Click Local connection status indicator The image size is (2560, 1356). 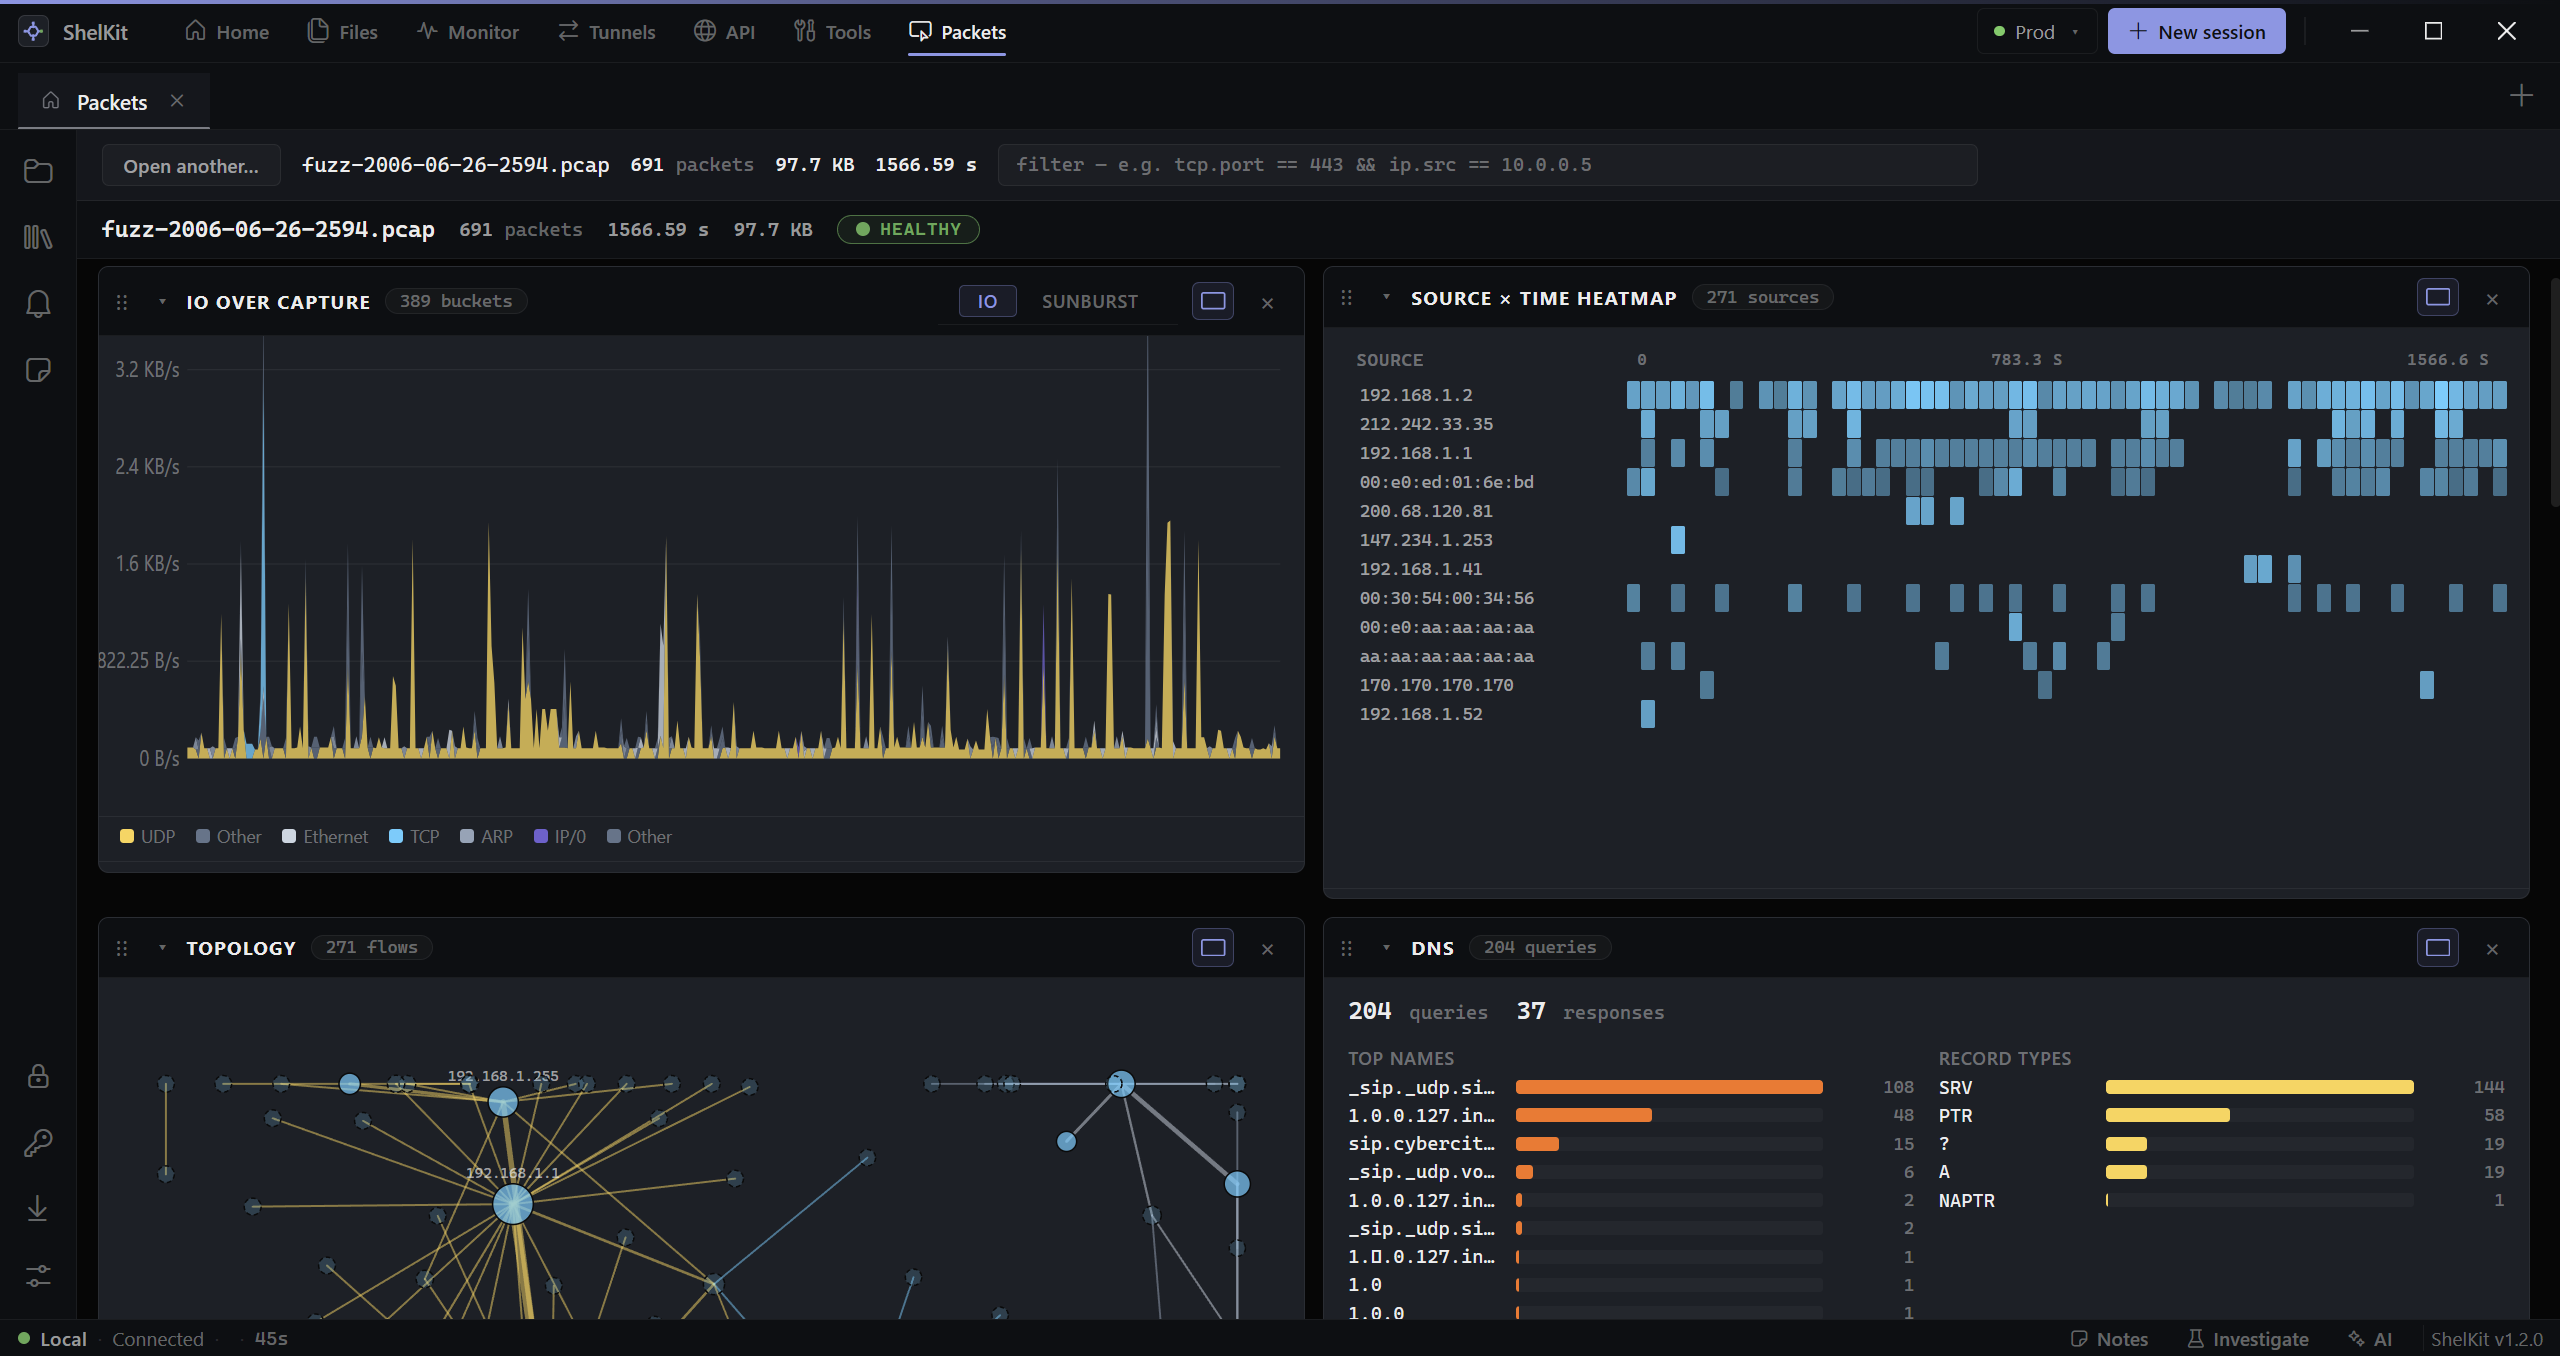pyautogui.click(x=53, y=1339)
